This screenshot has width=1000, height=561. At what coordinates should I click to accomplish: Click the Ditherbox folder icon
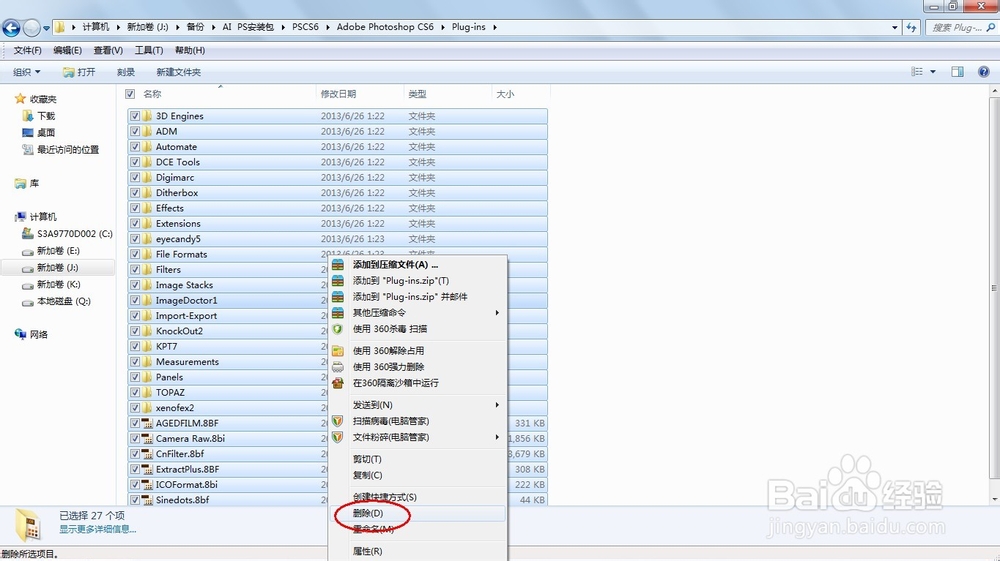(x=147, y=193)
